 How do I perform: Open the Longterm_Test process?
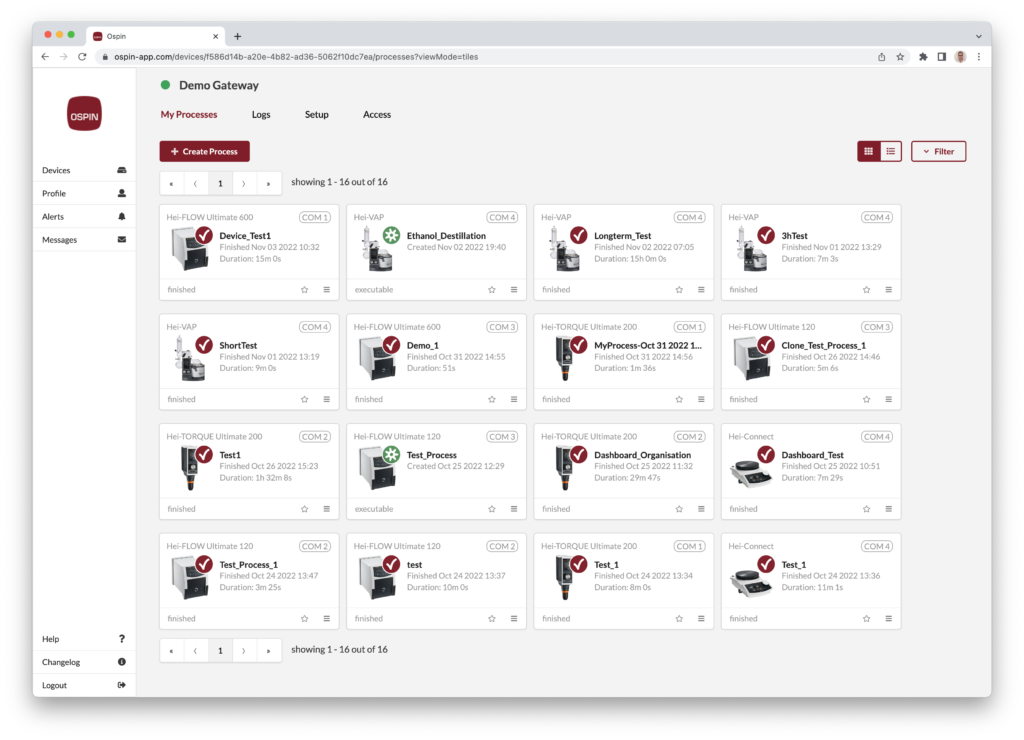pyautogui.click(x=622, y=236)
